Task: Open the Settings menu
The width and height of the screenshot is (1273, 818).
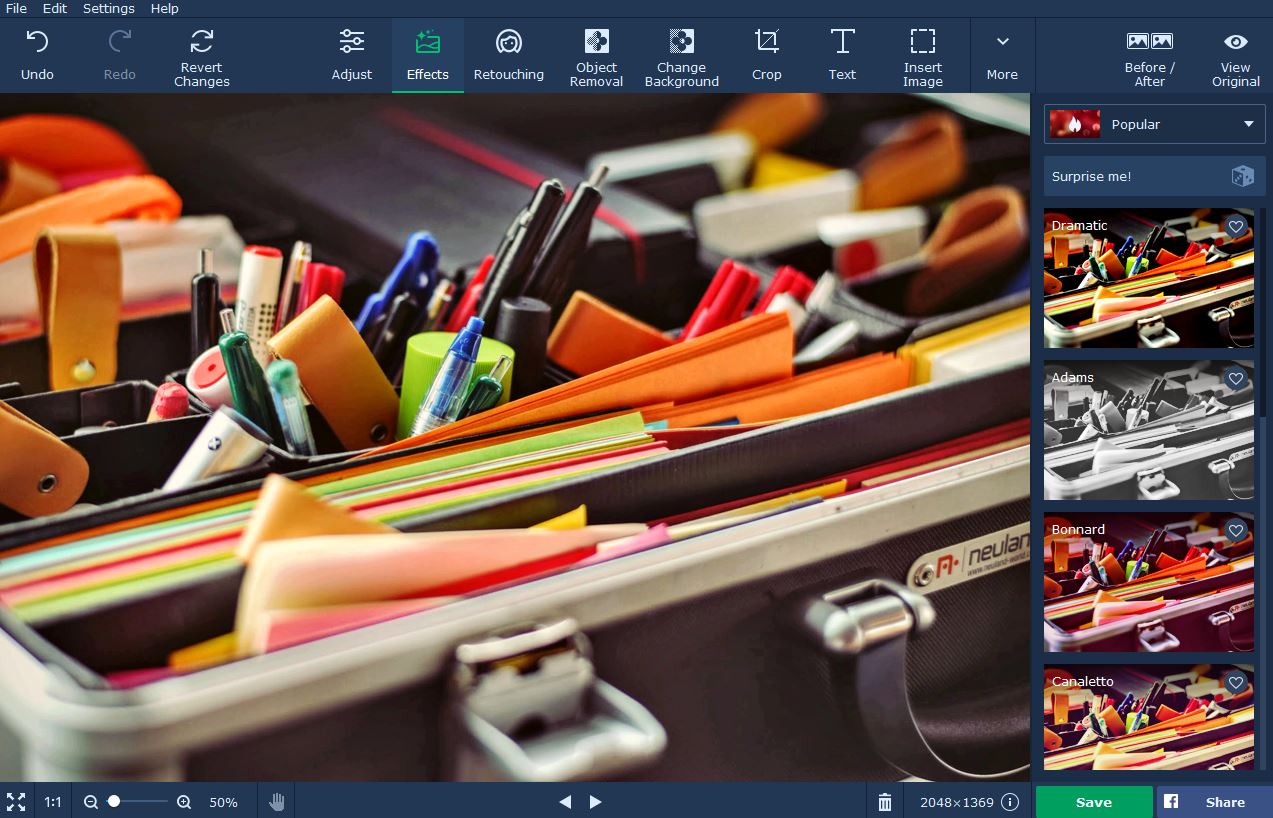Action: coord(108,8)
